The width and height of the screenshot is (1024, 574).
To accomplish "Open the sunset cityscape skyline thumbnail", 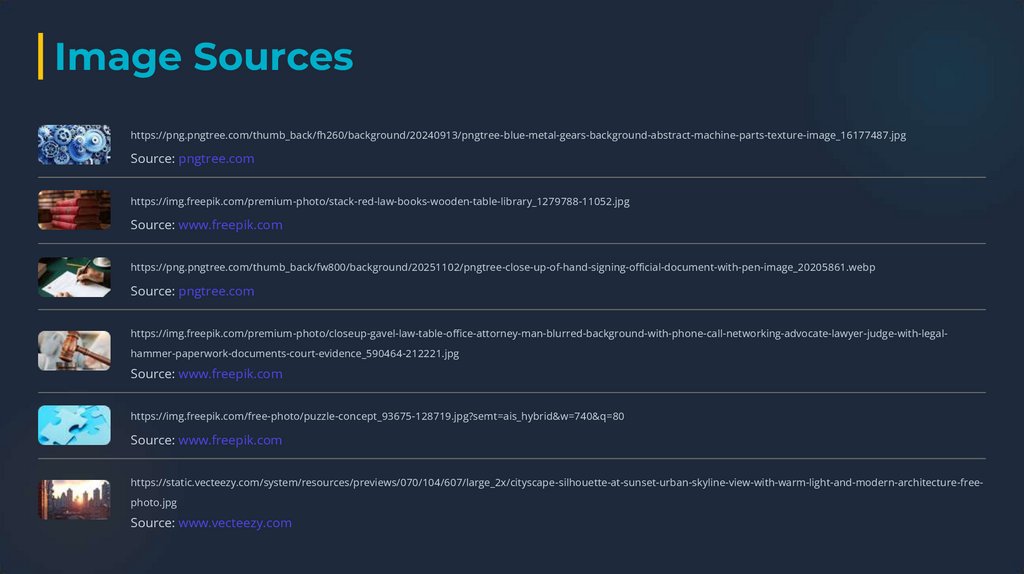I will (74, 499).
